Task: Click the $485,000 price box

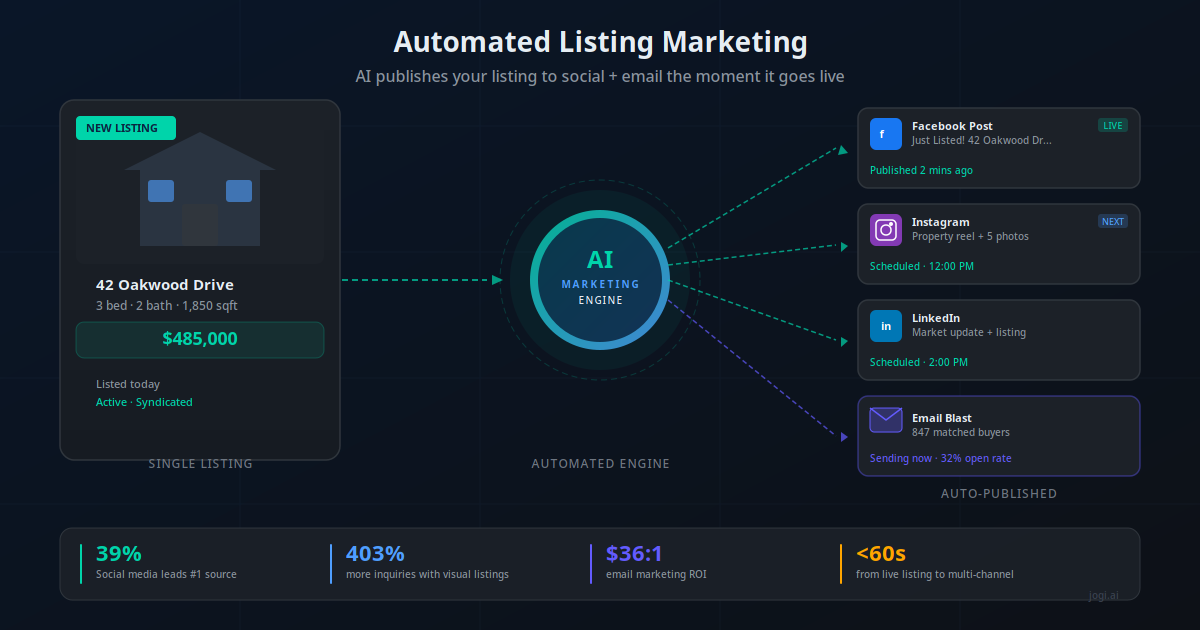Action: pos(200,340)
